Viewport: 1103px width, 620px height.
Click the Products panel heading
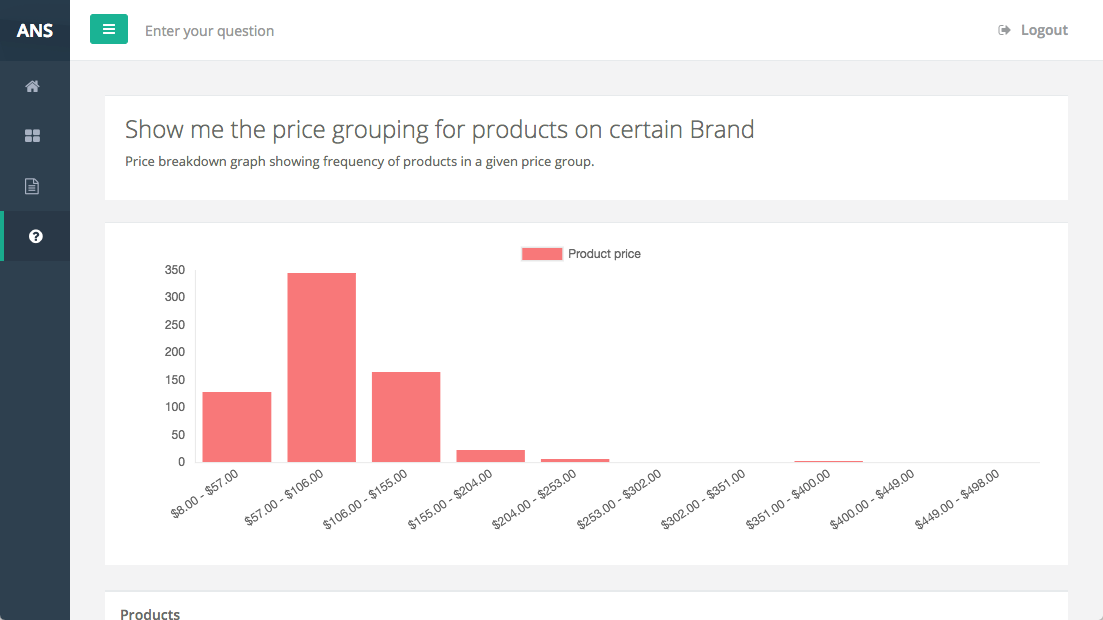pyautogui.click(x=150, y=613)
